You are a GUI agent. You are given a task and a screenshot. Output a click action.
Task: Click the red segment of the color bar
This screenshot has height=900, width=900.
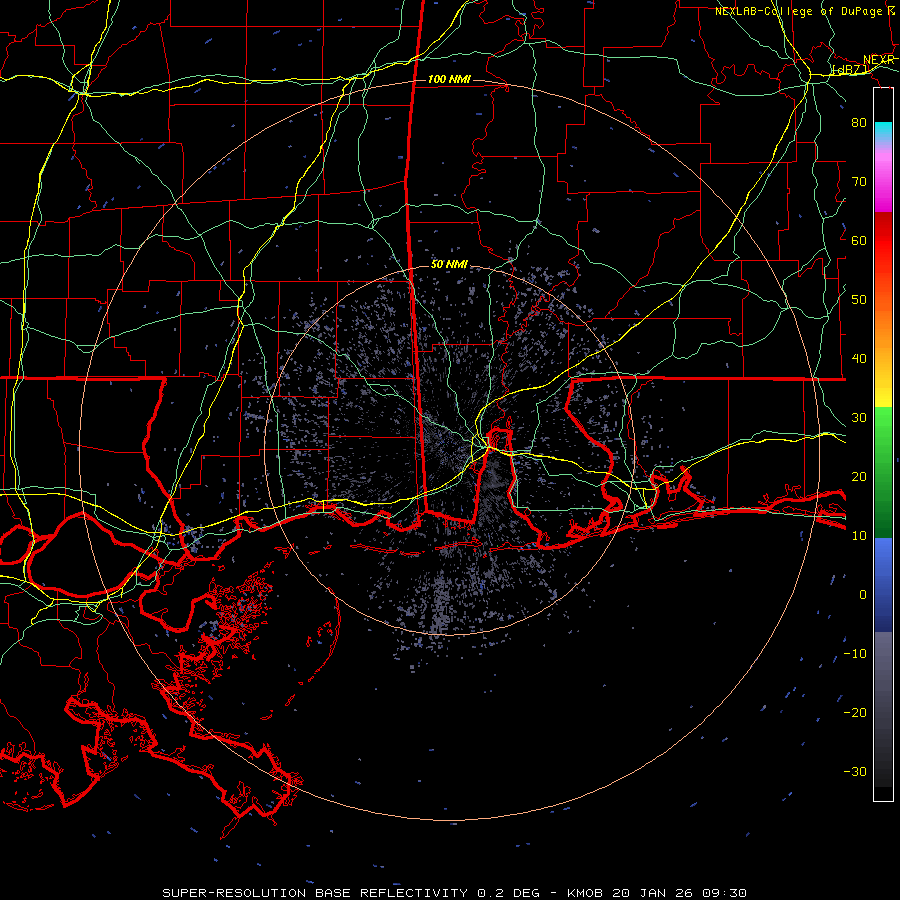point(883,241)
